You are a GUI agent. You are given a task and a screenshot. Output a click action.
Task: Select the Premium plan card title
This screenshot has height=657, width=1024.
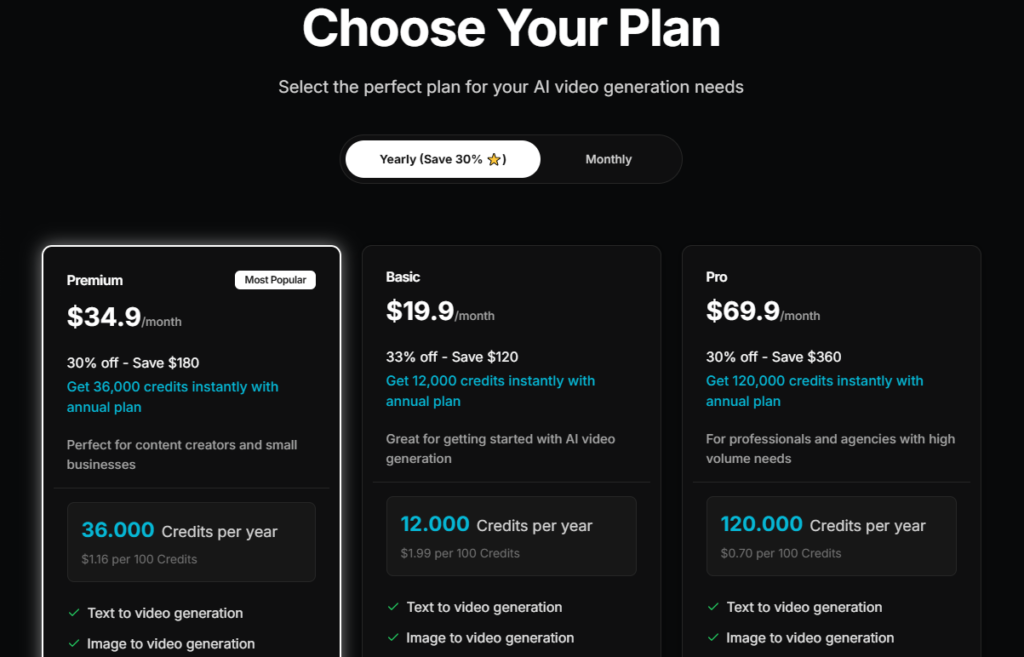95,280
